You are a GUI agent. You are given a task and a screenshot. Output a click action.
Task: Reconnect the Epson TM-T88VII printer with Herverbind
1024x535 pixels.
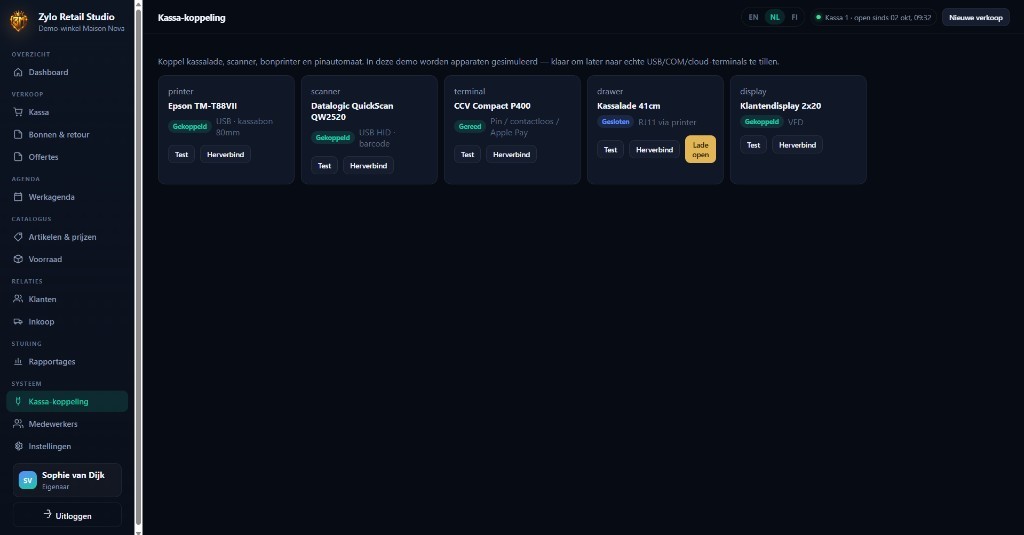coord(225,154)
